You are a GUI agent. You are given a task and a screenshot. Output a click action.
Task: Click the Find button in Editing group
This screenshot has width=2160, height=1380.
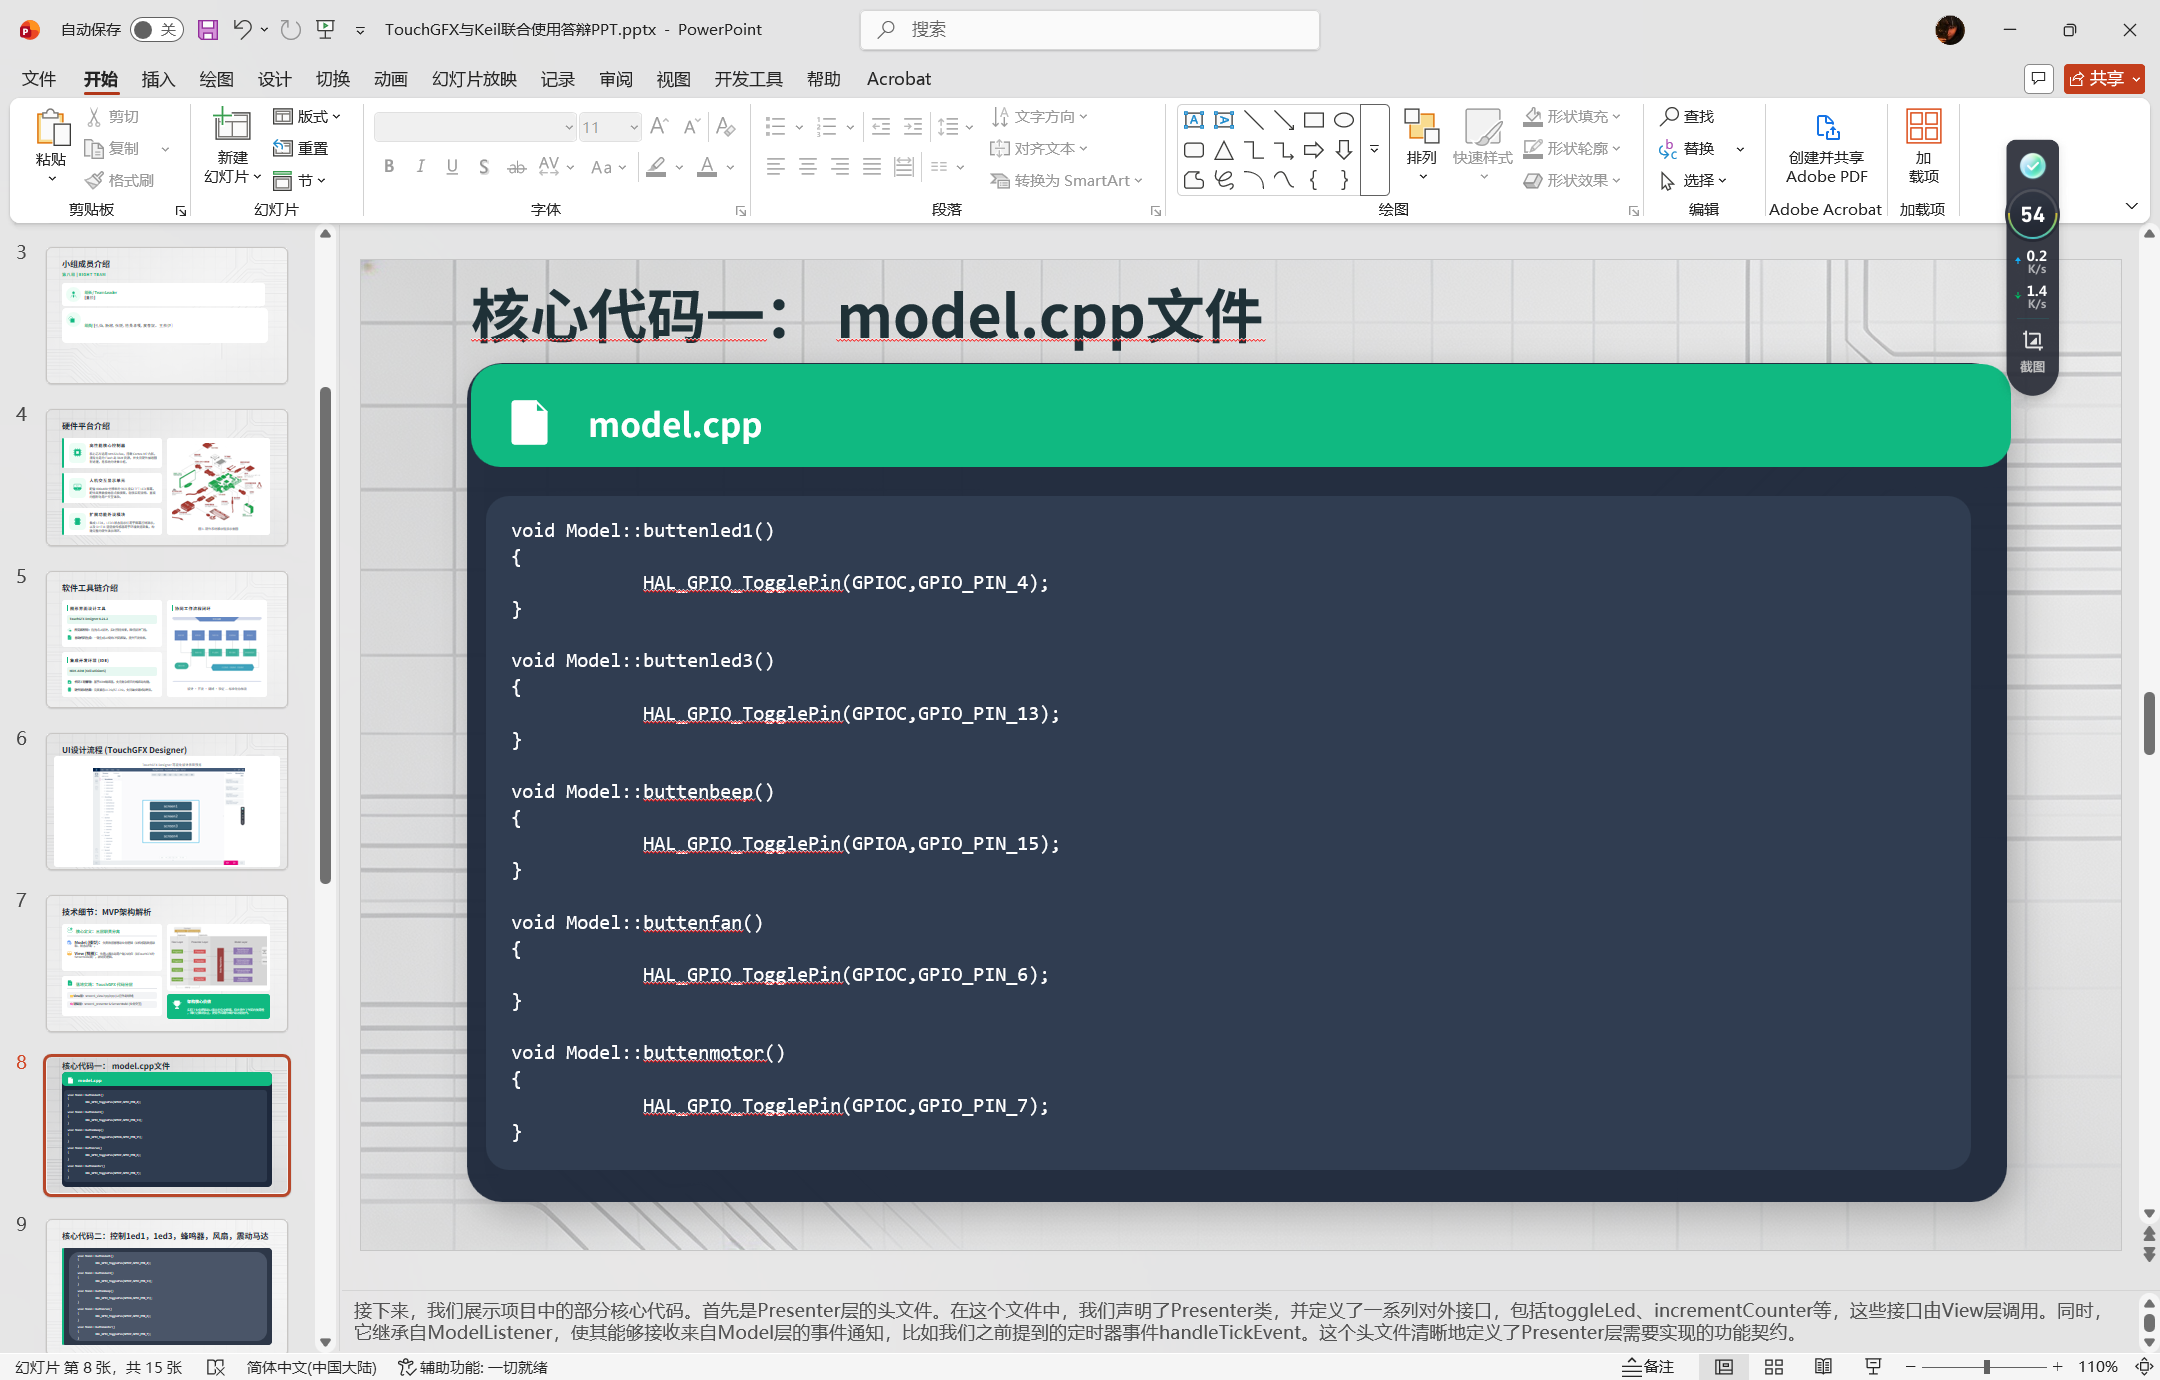pos(1687,117)
